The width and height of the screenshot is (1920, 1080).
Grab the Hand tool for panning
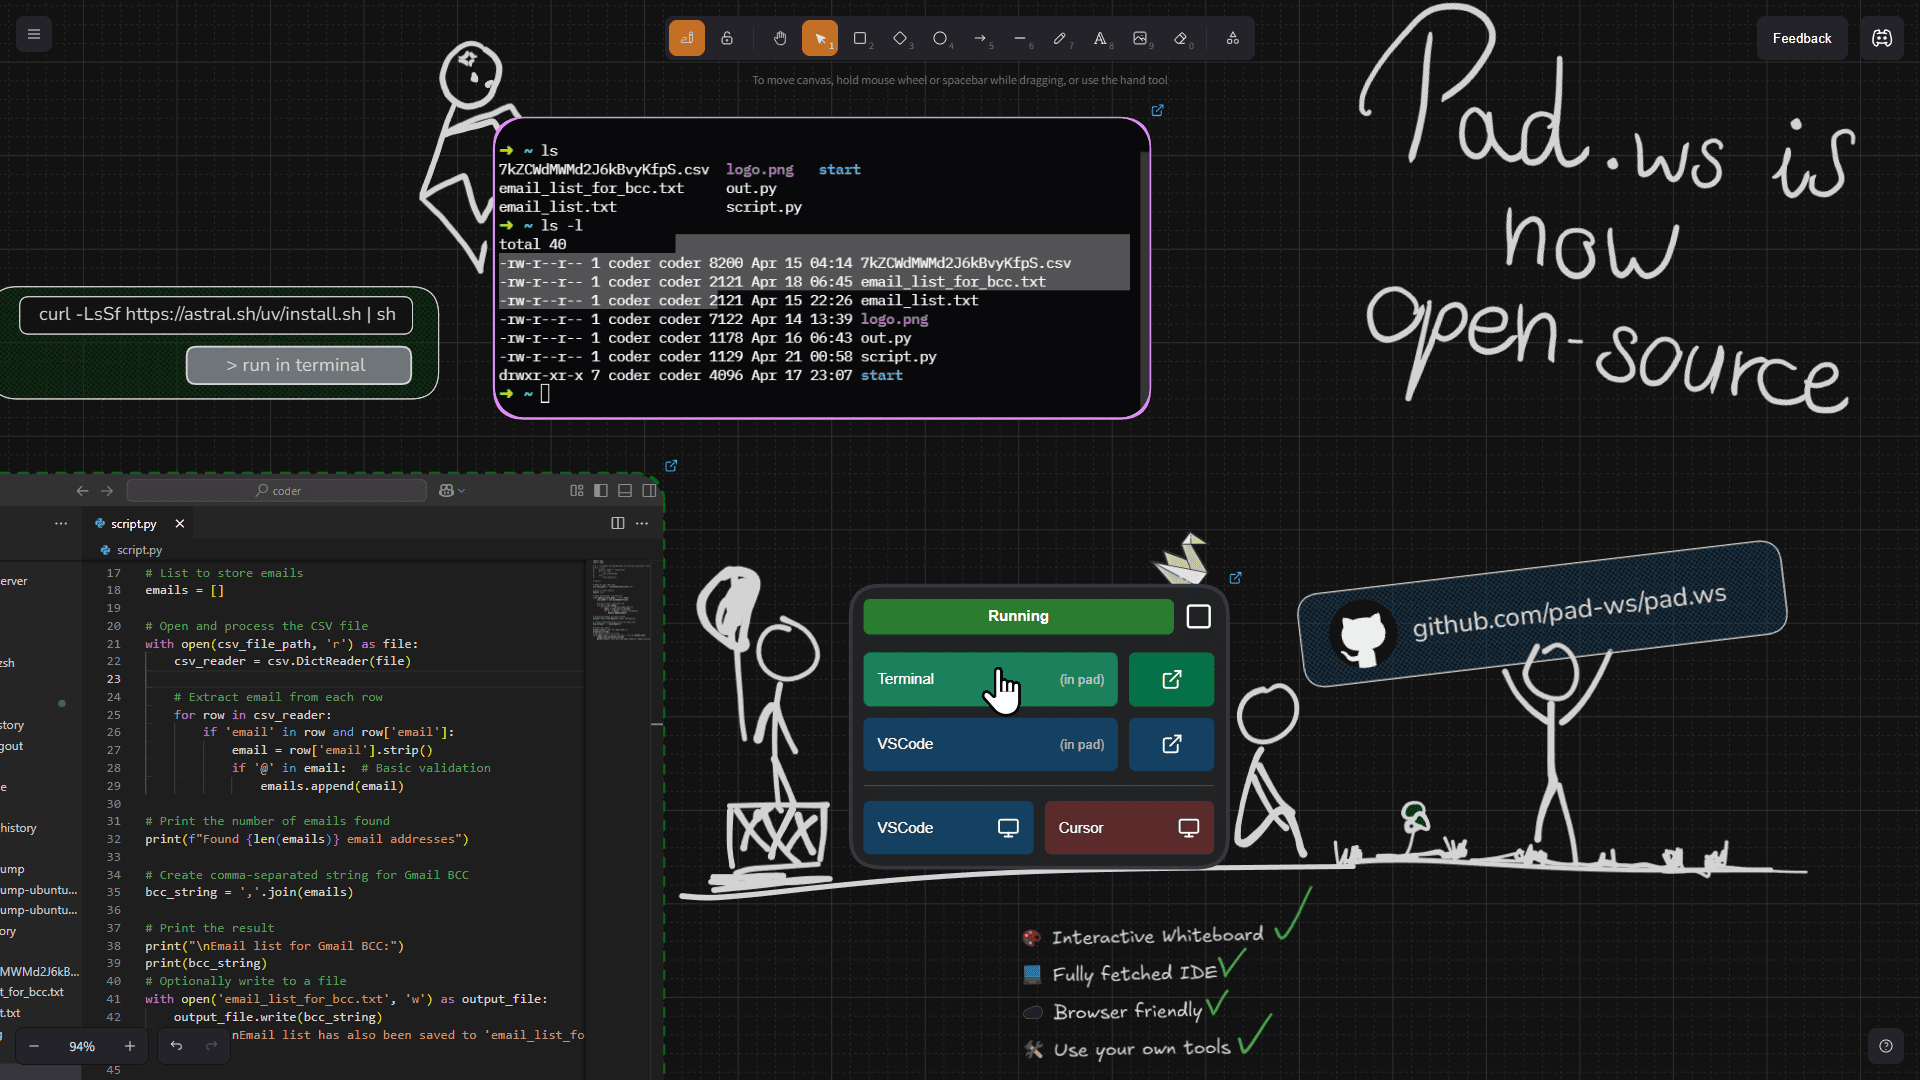pos(780,38)
